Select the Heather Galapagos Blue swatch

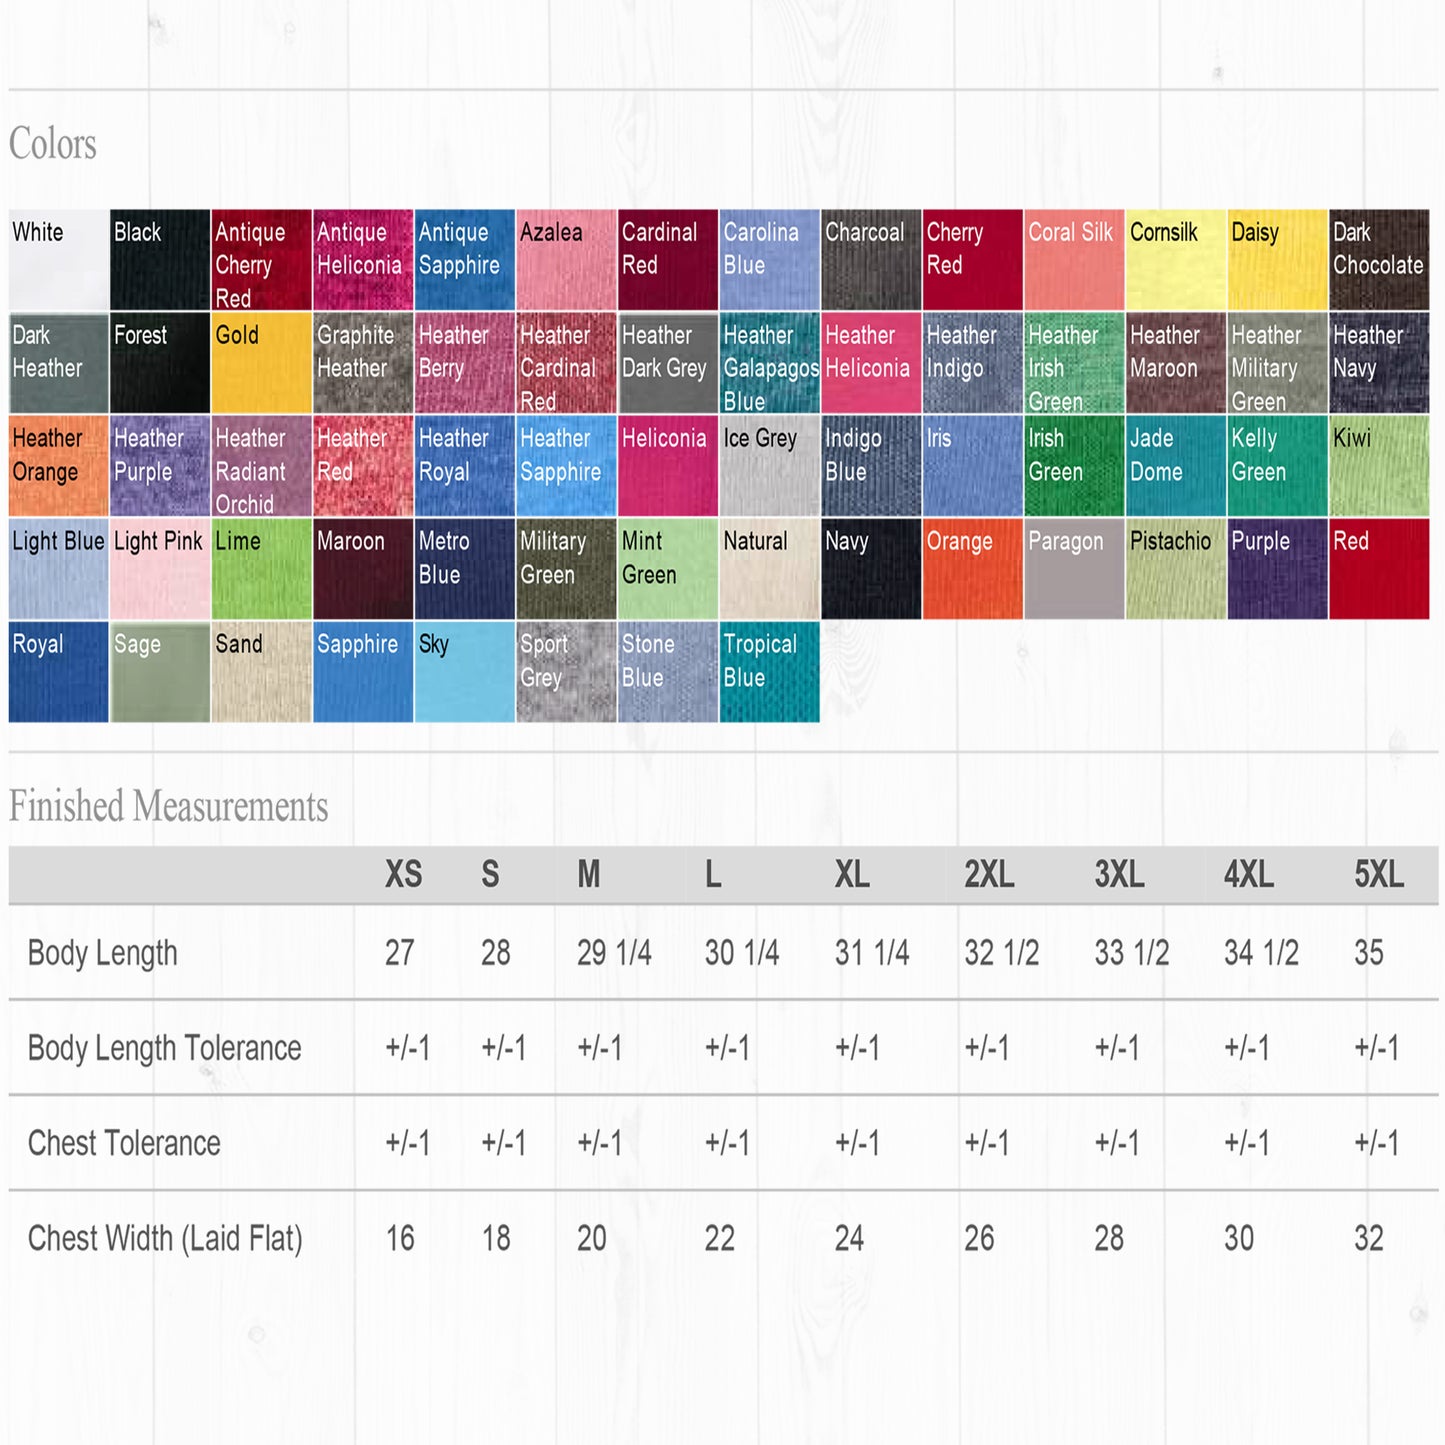tap(769, 363)
